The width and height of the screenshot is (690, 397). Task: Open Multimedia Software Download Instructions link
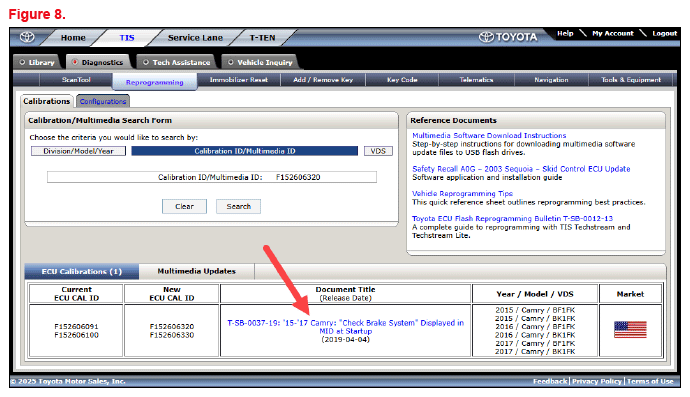489,136
